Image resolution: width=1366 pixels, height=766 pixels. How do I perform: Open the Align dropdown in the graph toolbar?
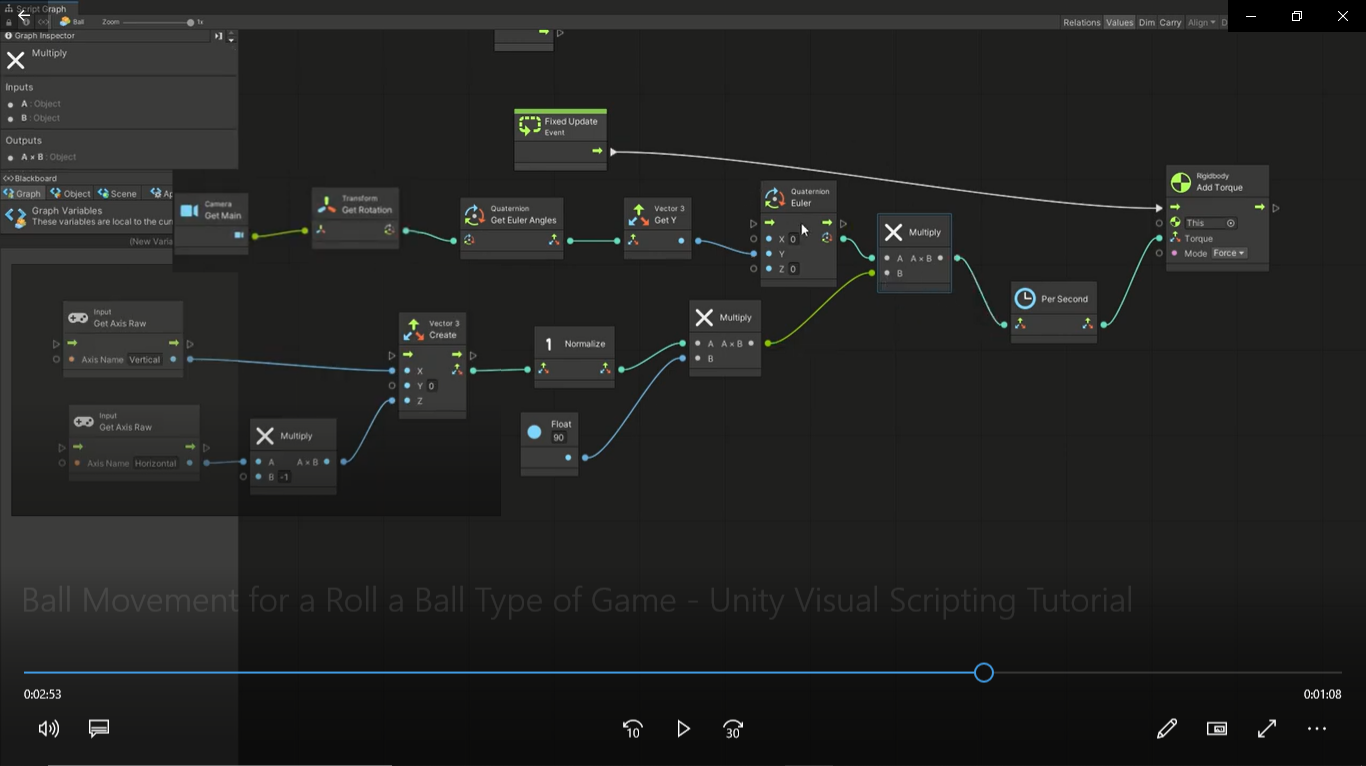(1201, 22)
